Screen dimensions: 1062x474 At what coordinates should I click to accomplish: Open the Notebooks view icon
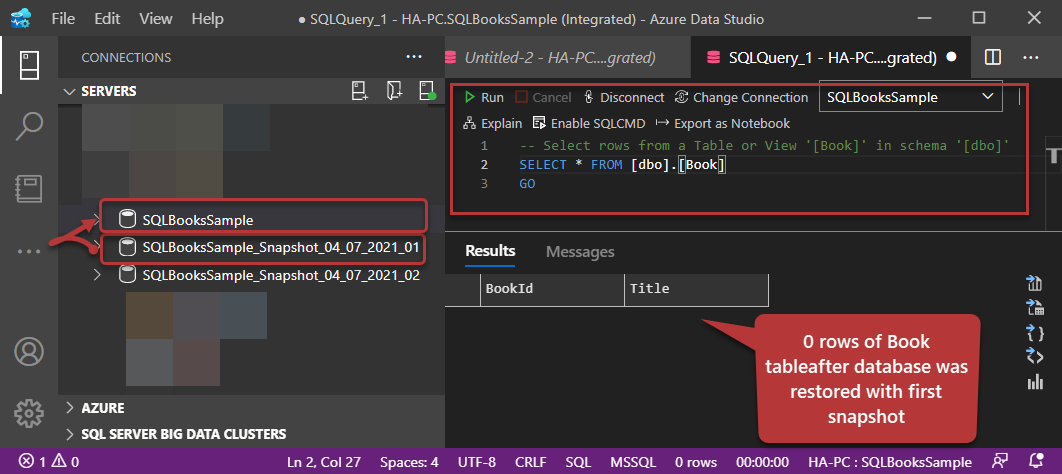[x=29, y=189]
